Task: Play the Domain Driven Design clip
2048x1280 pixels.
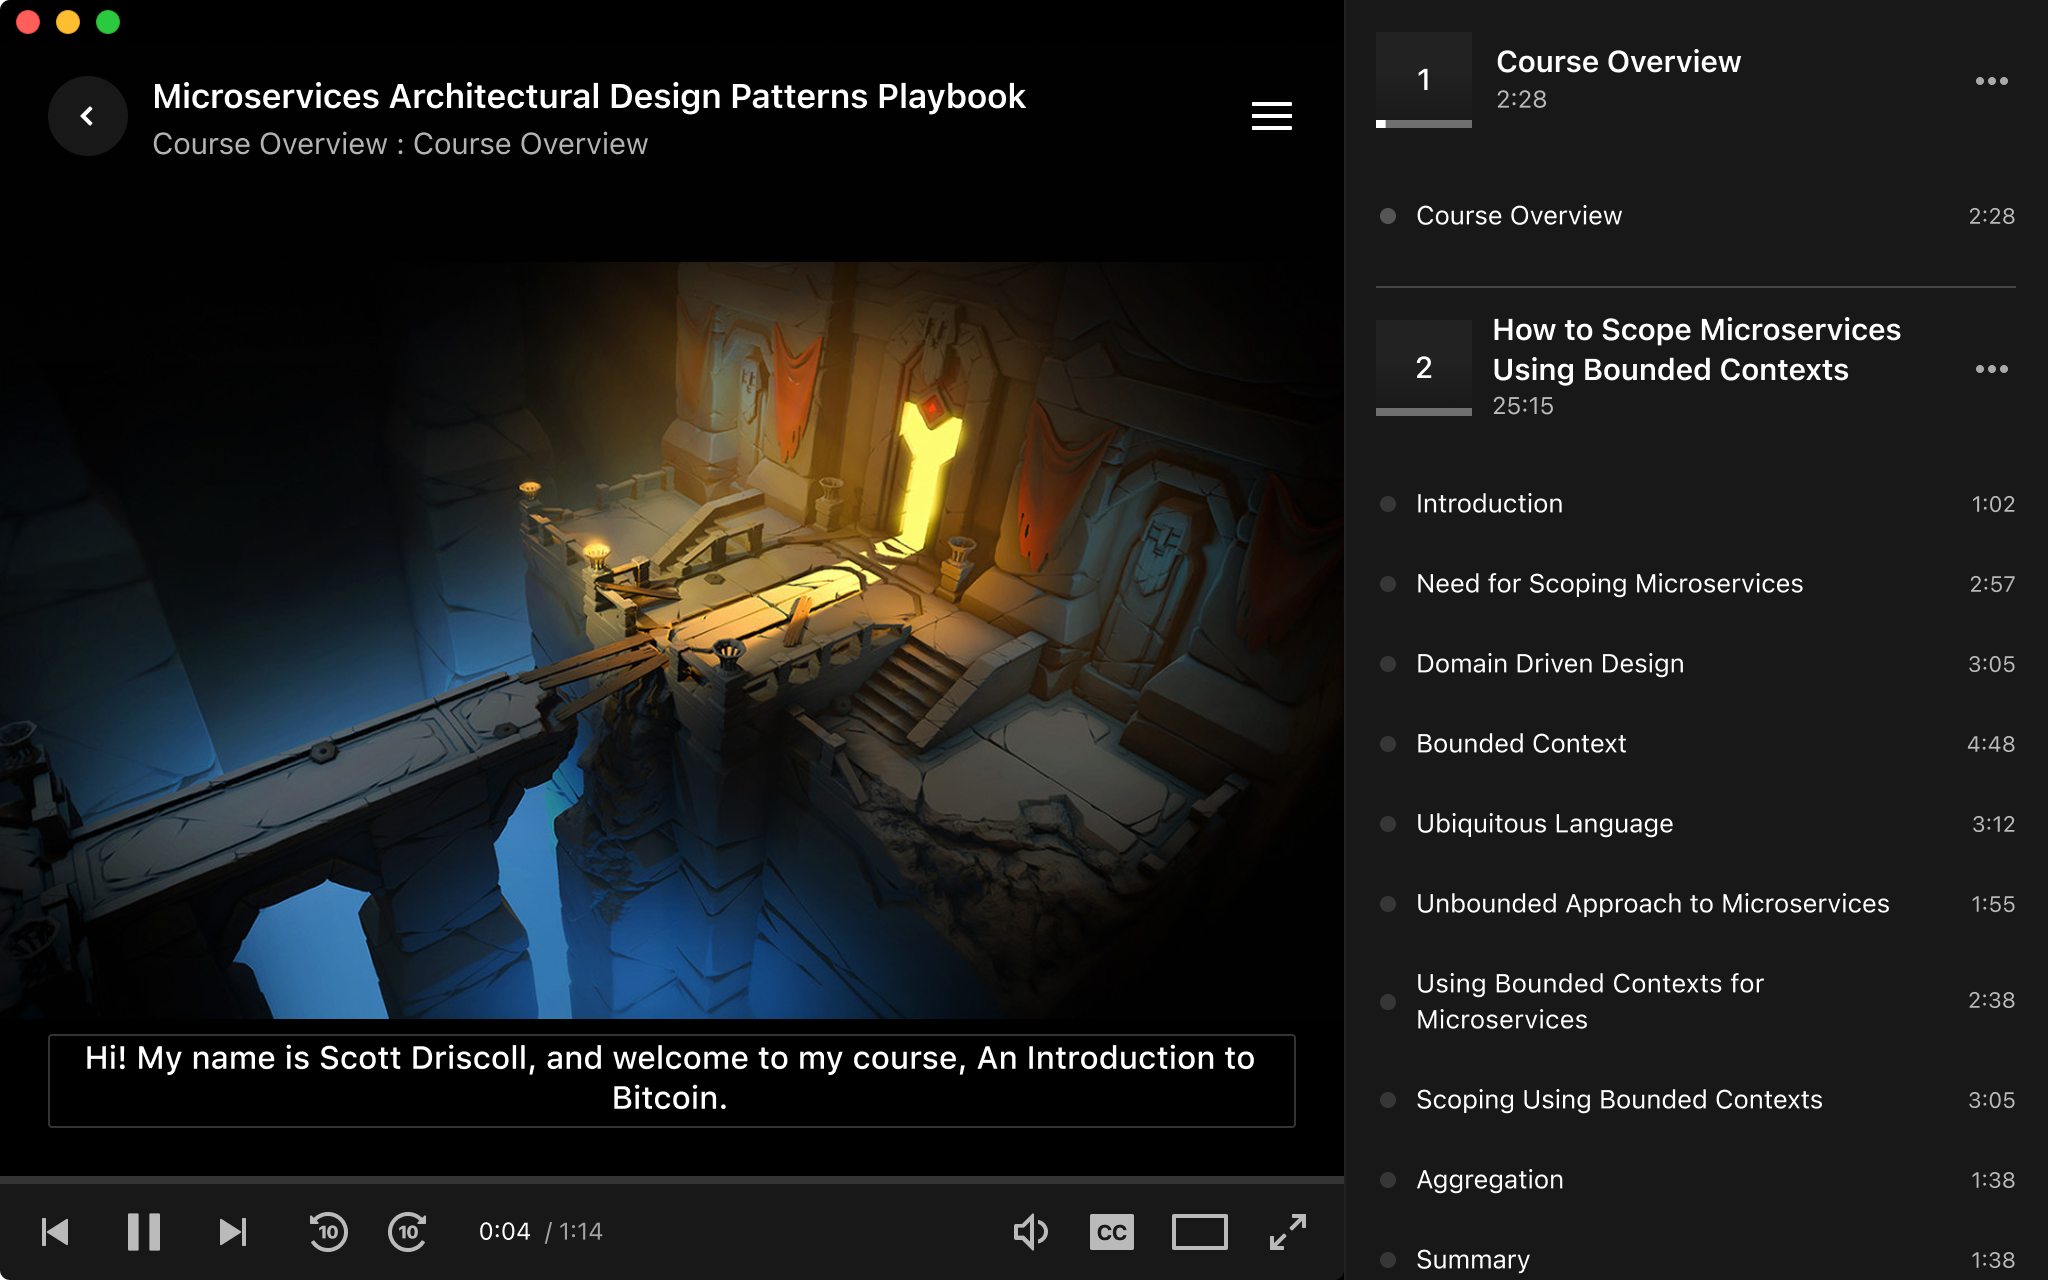Action: point(1695,664)
